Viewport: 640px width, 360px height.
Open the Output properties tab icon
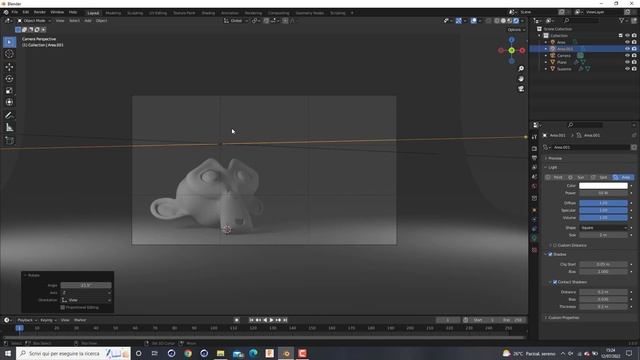pyautogui.click(x=534, y=158)
